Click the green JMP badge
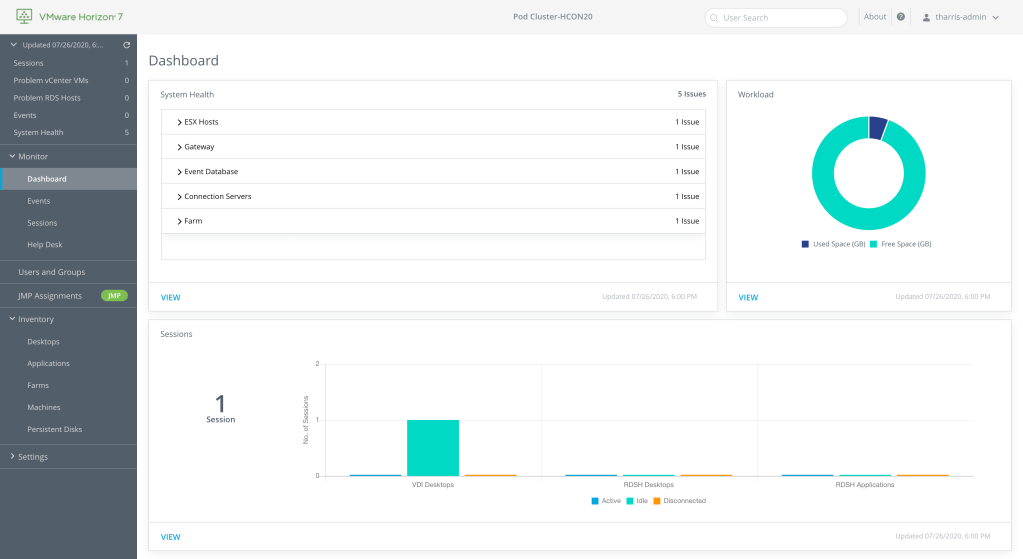 tap(114, 296)
